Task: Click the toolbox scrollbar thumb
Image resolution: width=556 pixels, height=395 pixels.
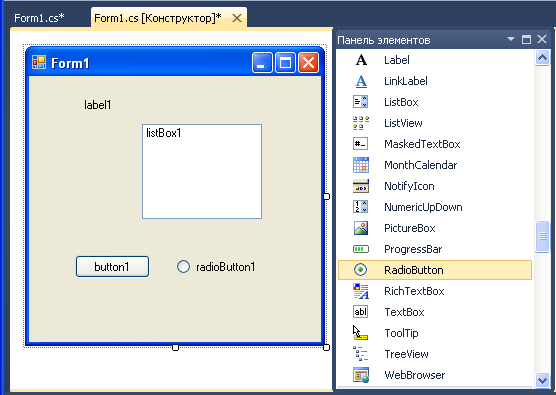Action: tap(542, 237)
